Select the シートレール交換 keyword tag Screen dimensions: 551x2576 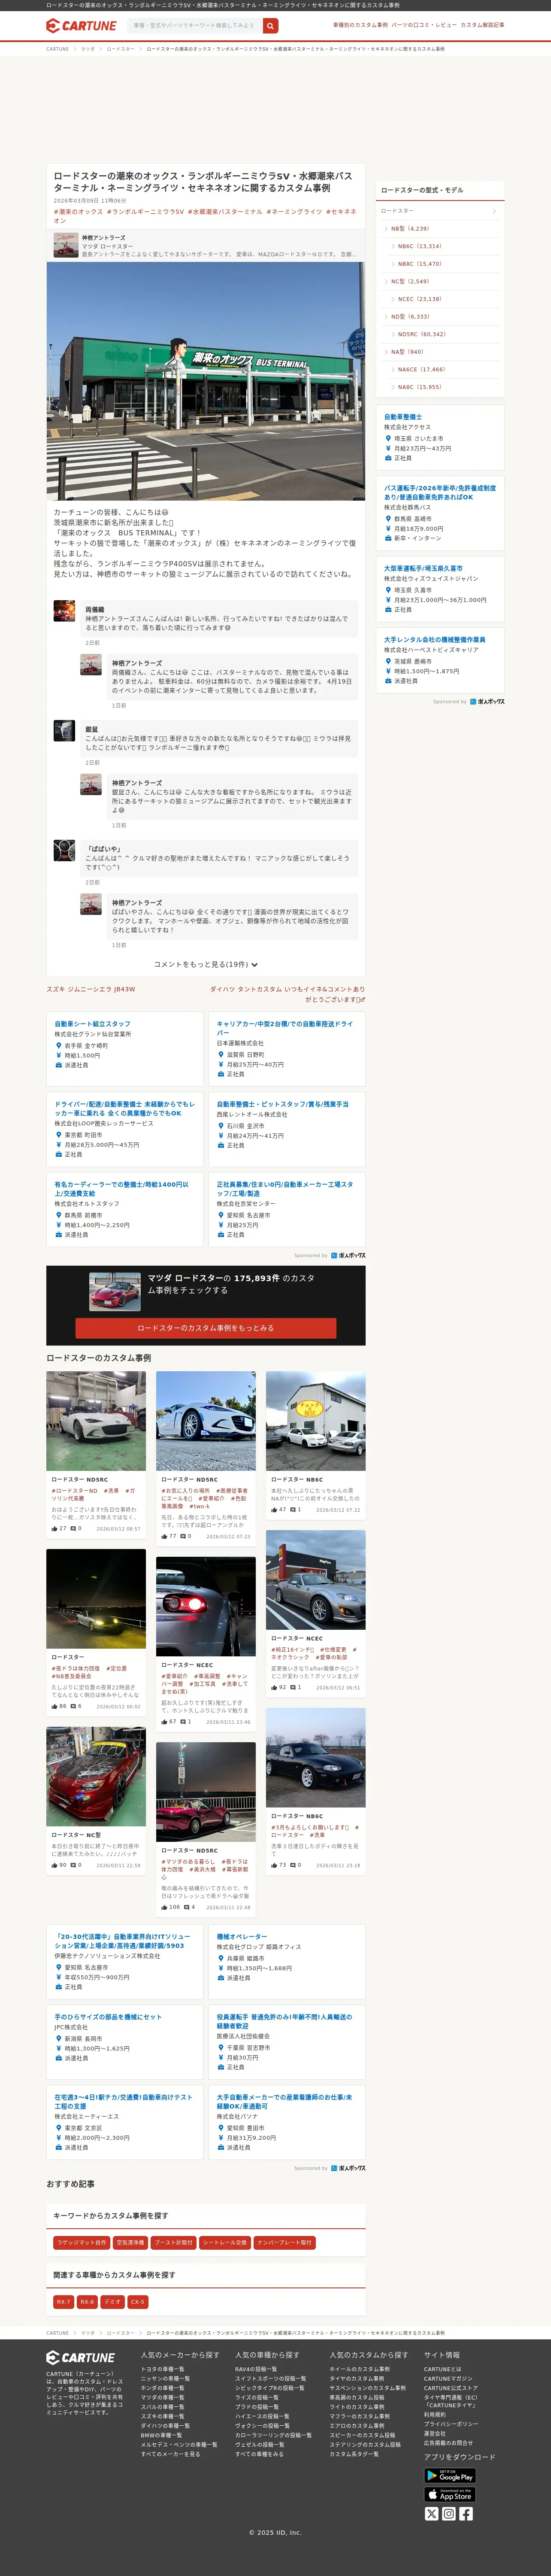[x=225, y=2242]
